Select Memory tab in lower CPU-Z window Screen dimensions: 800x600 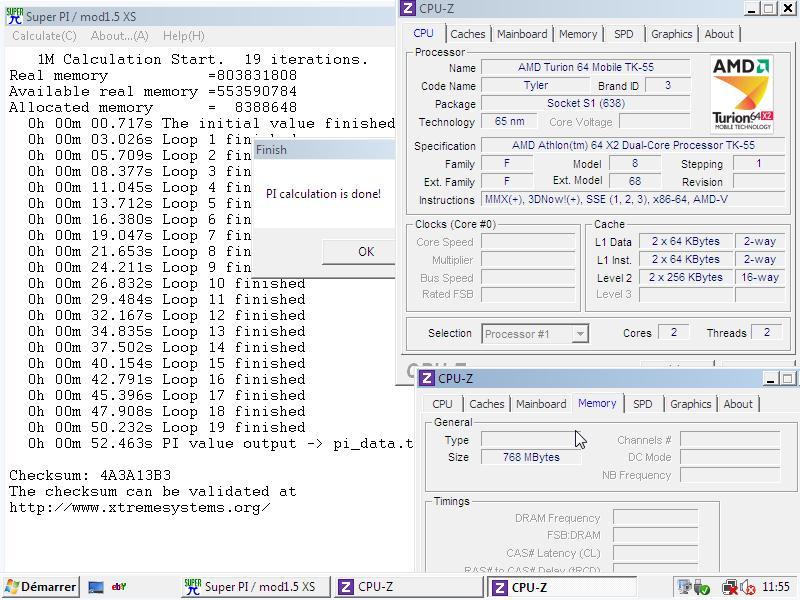click(597, 403)
